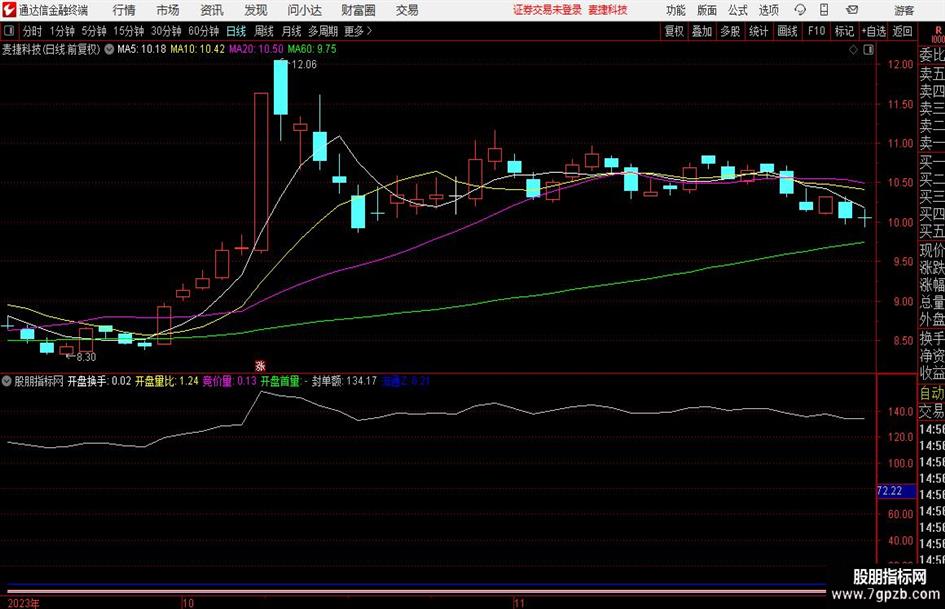Viewport: 945px width, 609px height.
Task: Click the 通达信 red logo icon
Action: click(x=10, y=10)
